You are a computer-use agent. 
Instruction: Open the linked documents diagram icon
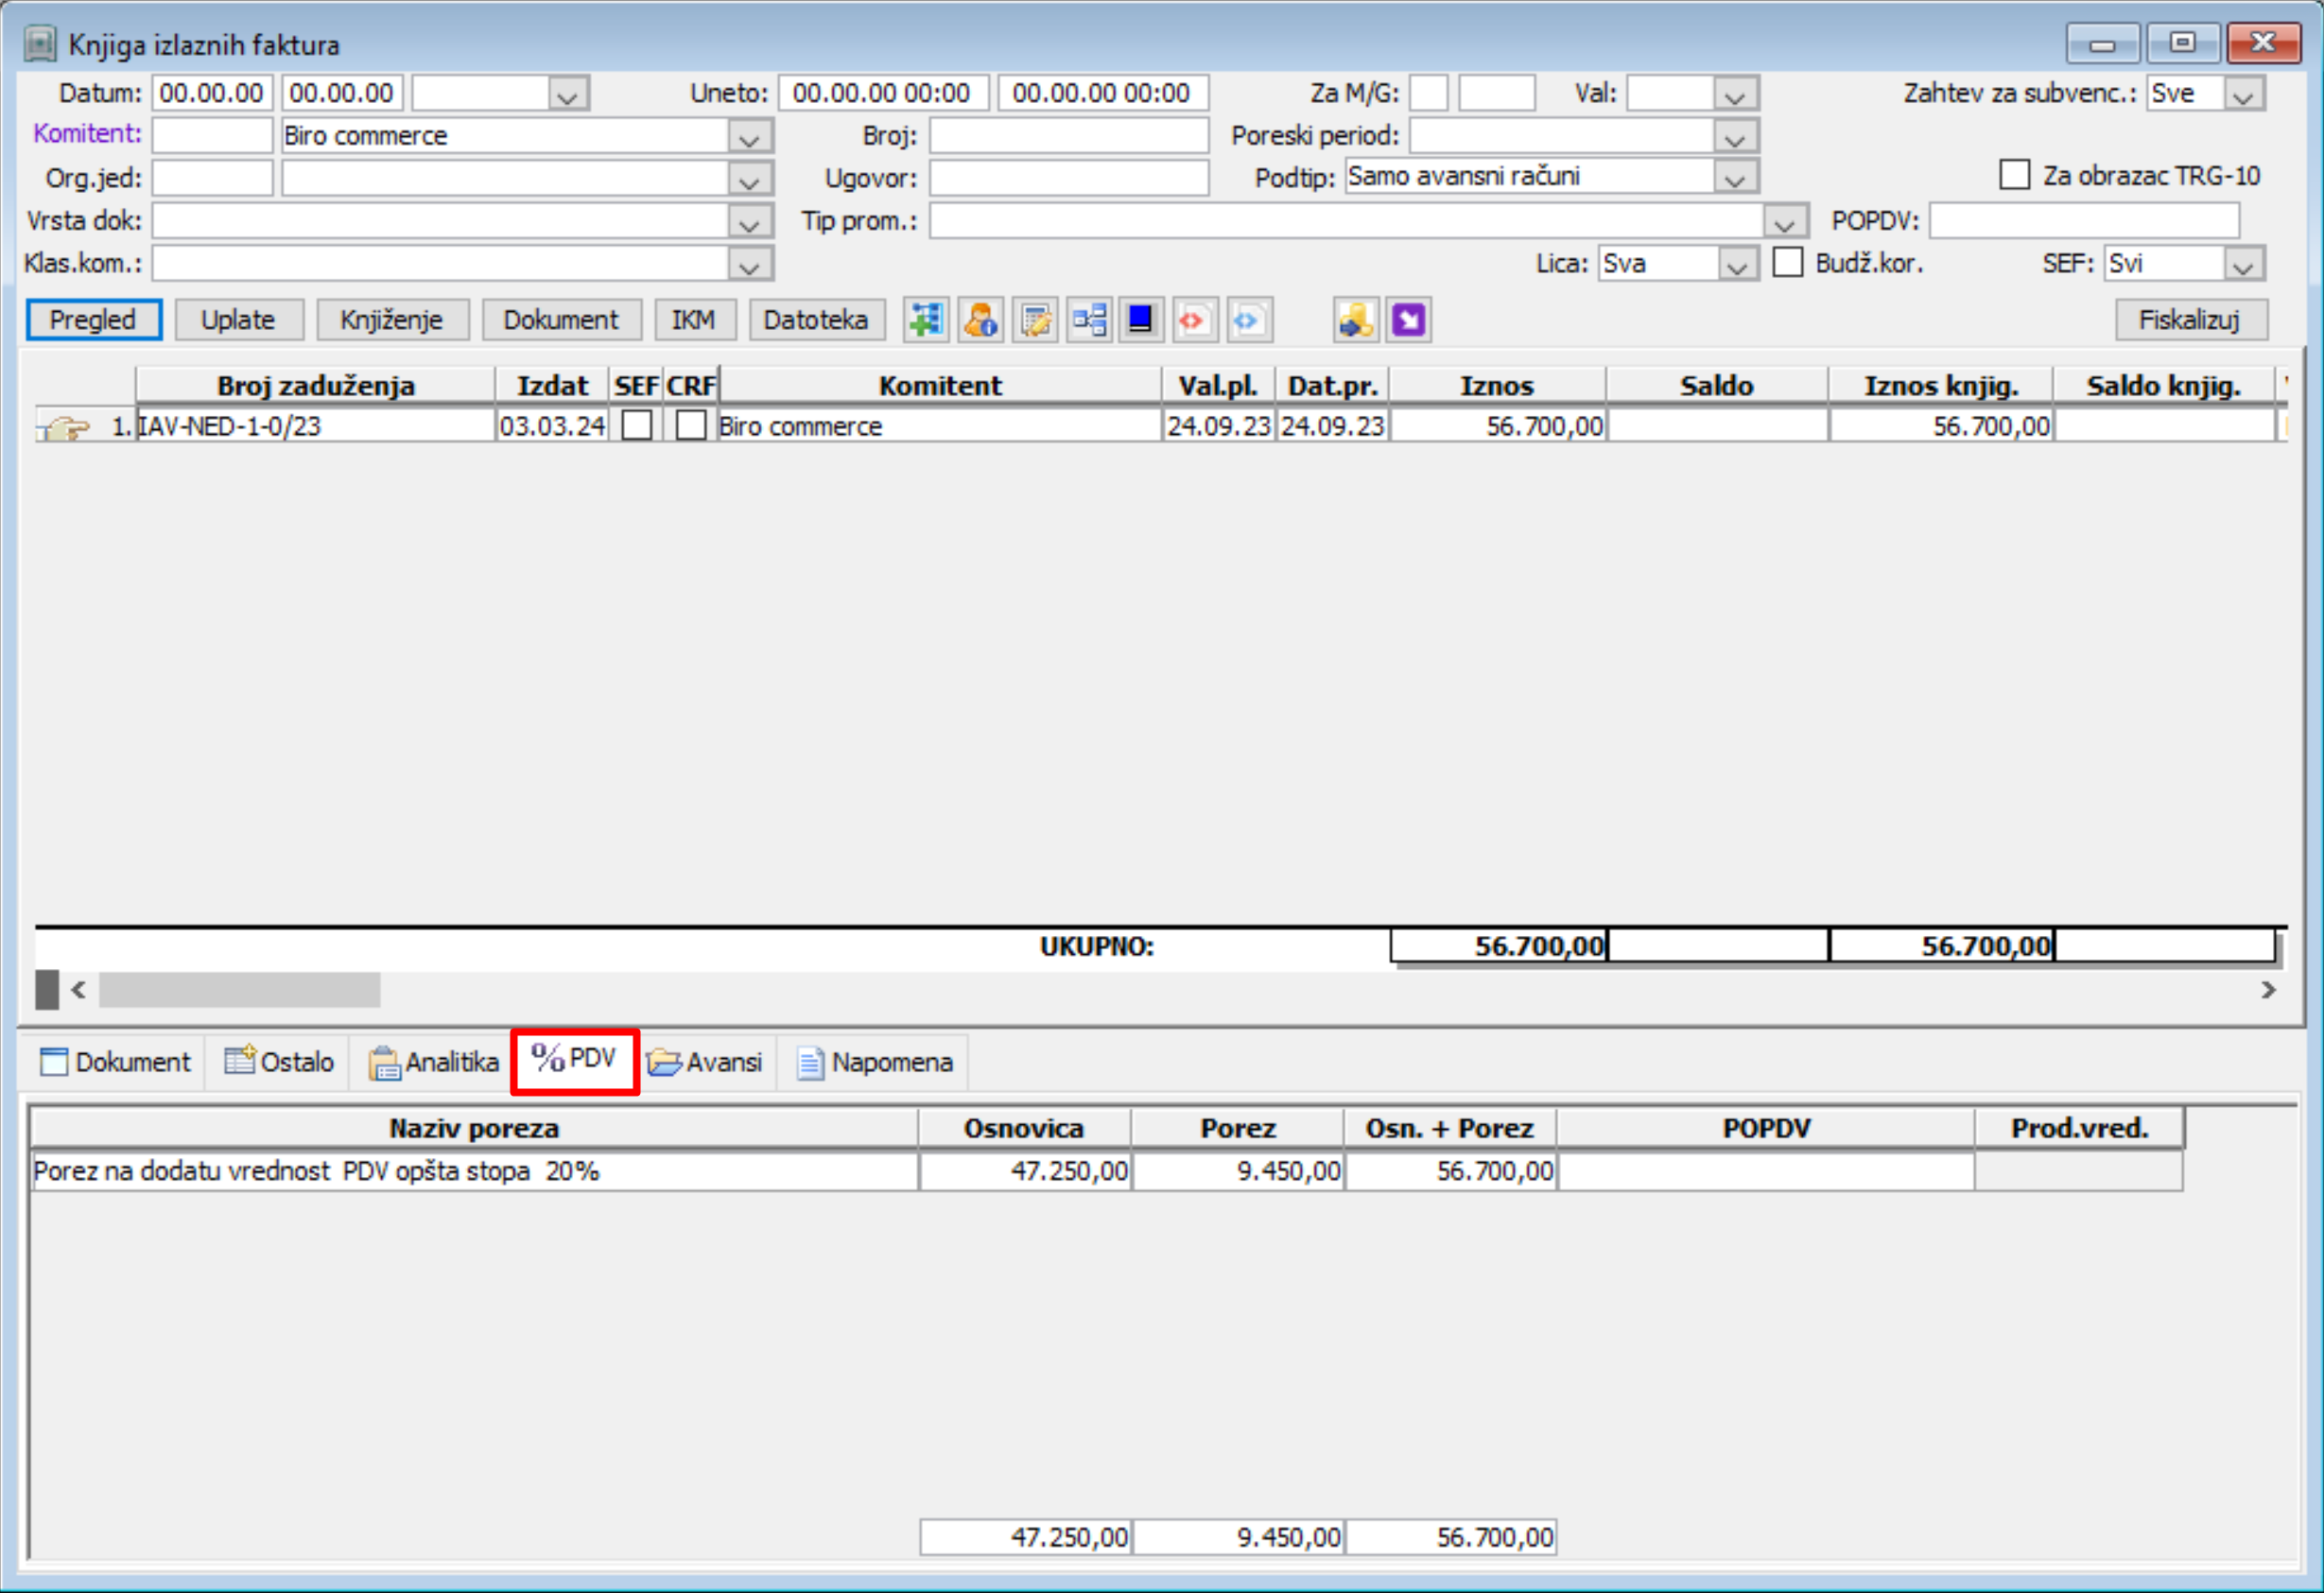[1088, 320]
